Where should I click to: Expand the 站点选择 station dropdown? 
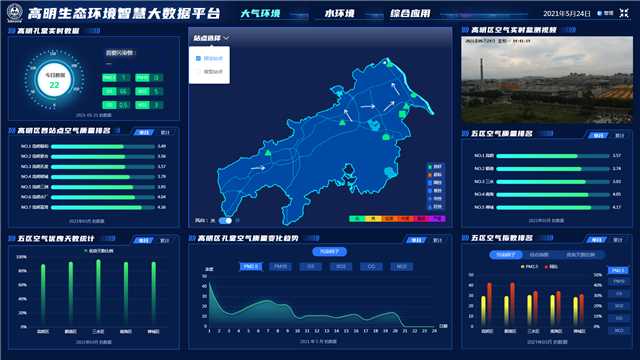pos(211,38)
